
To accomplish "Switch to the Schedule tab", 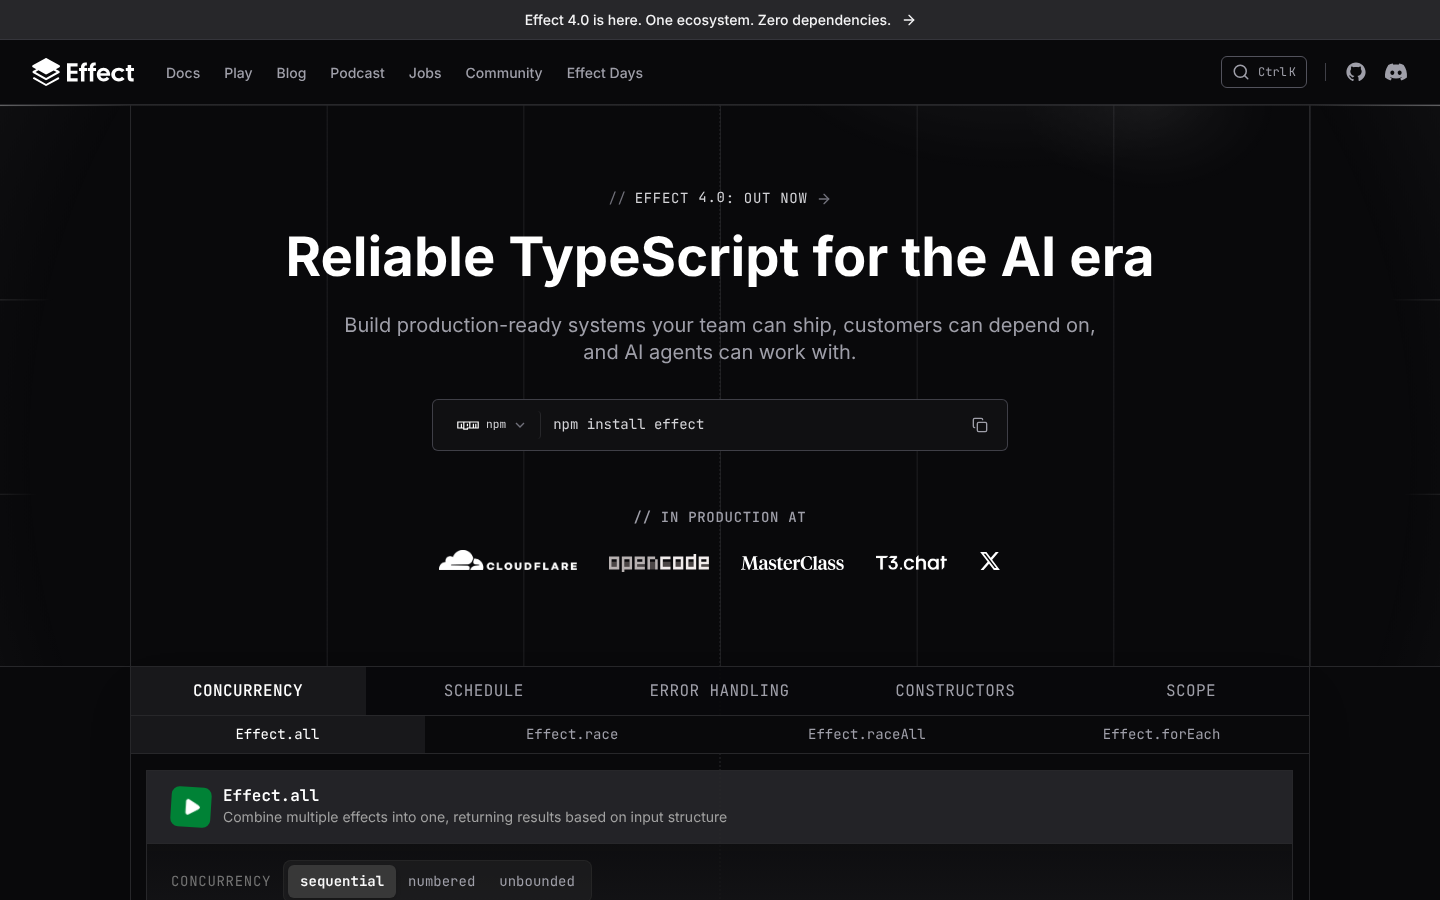I will pyautogui.click(x=484, y=691).
